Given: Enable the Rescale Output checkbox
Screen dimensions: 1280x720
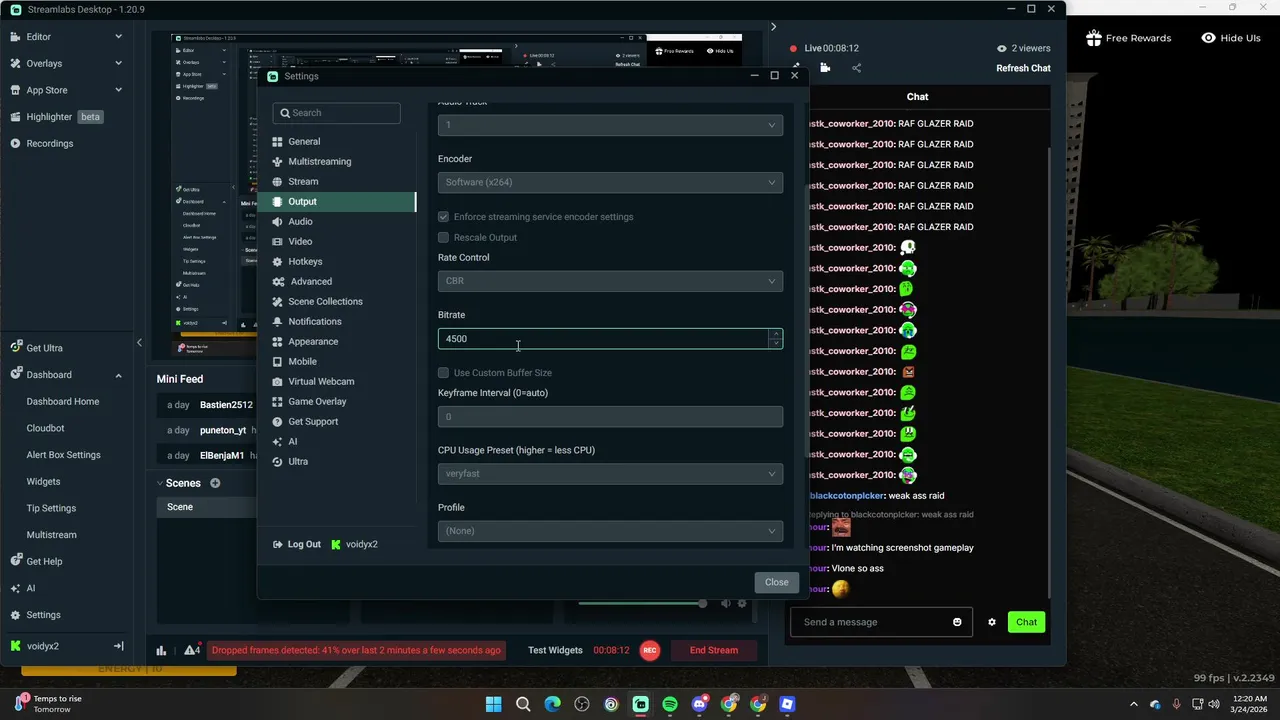Looking at the screenshot, I should tap(443, 237).
